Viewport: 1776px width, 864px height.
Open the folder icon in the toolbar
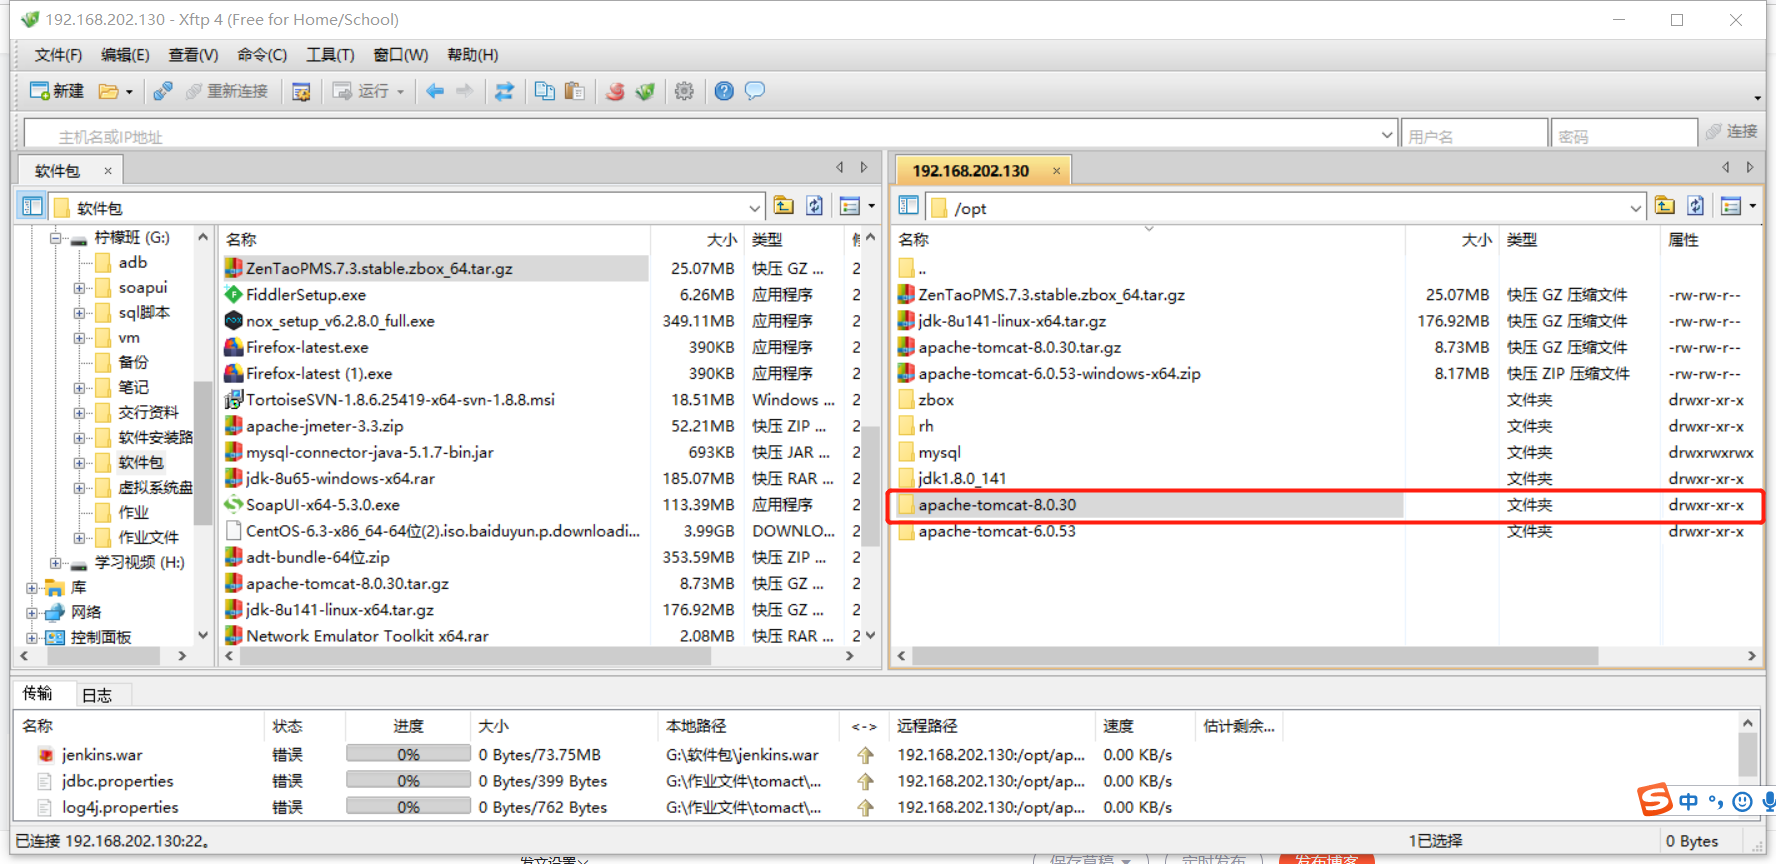click(x=108, y=91)
